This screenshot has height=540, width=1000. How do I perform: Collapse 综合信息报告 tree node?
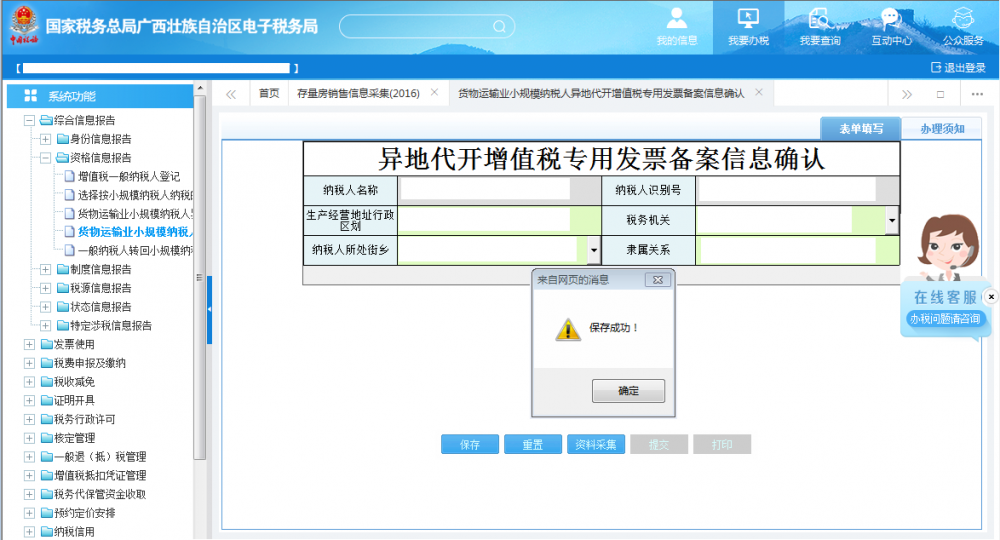[30, 120]
